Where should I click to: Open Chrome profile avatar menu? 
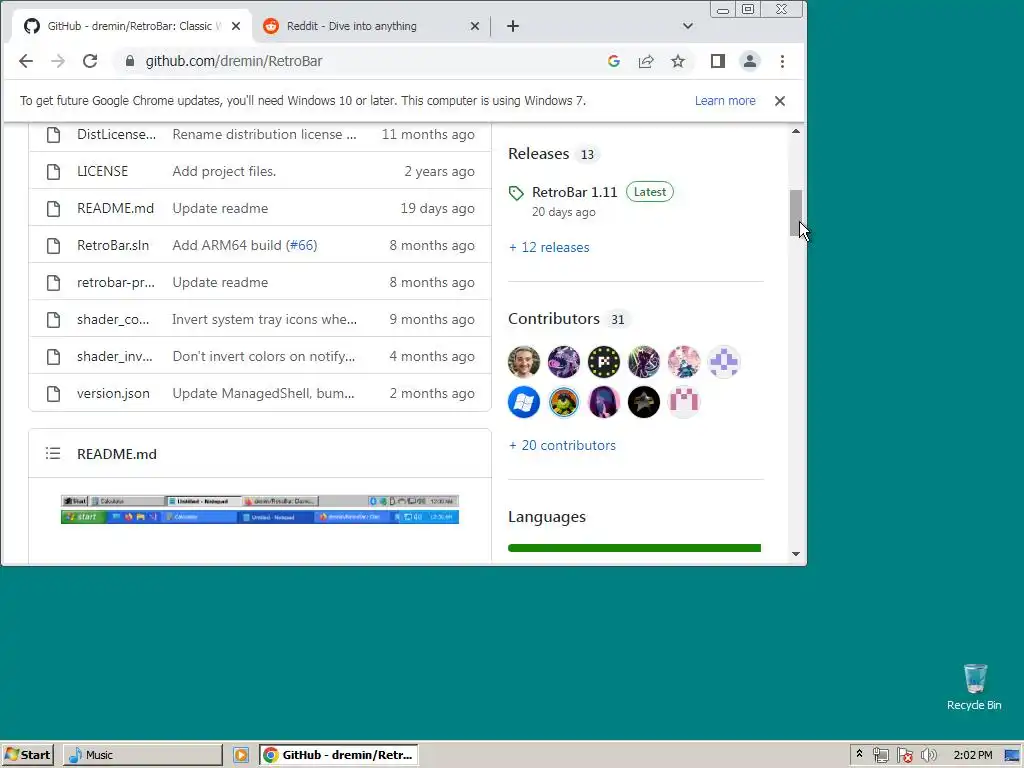[750, 61]
